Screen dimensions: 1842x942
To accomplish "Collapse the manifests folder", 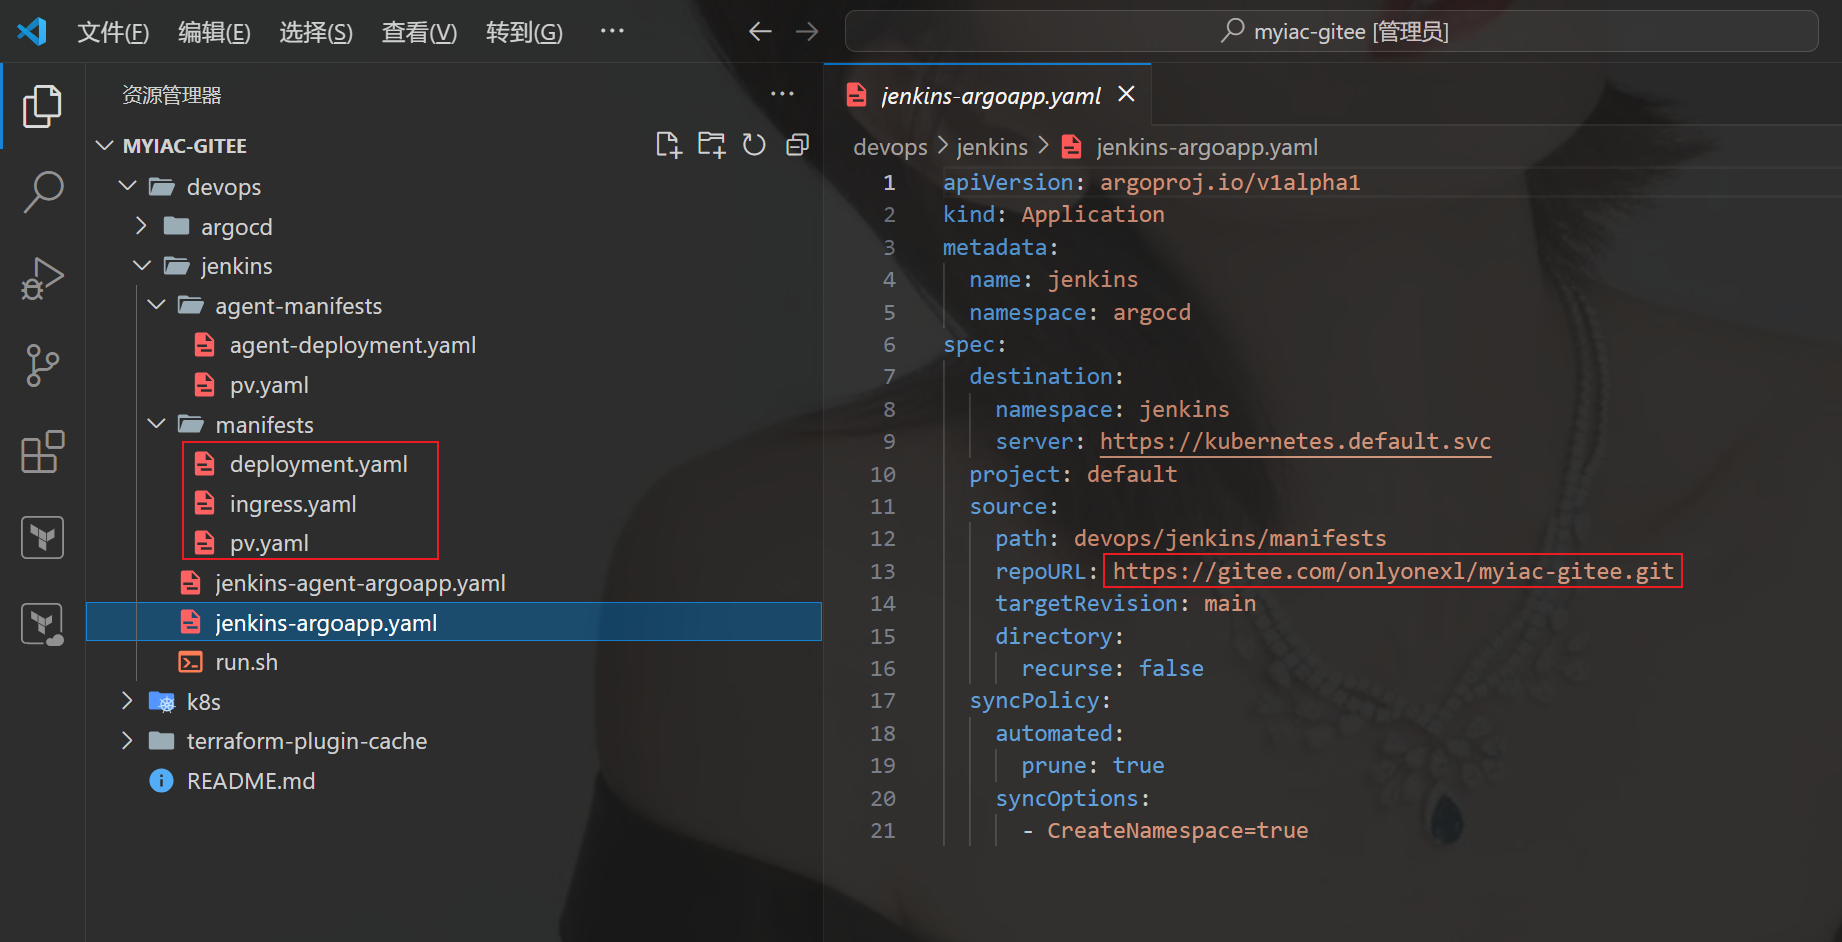I will [156, 423].
